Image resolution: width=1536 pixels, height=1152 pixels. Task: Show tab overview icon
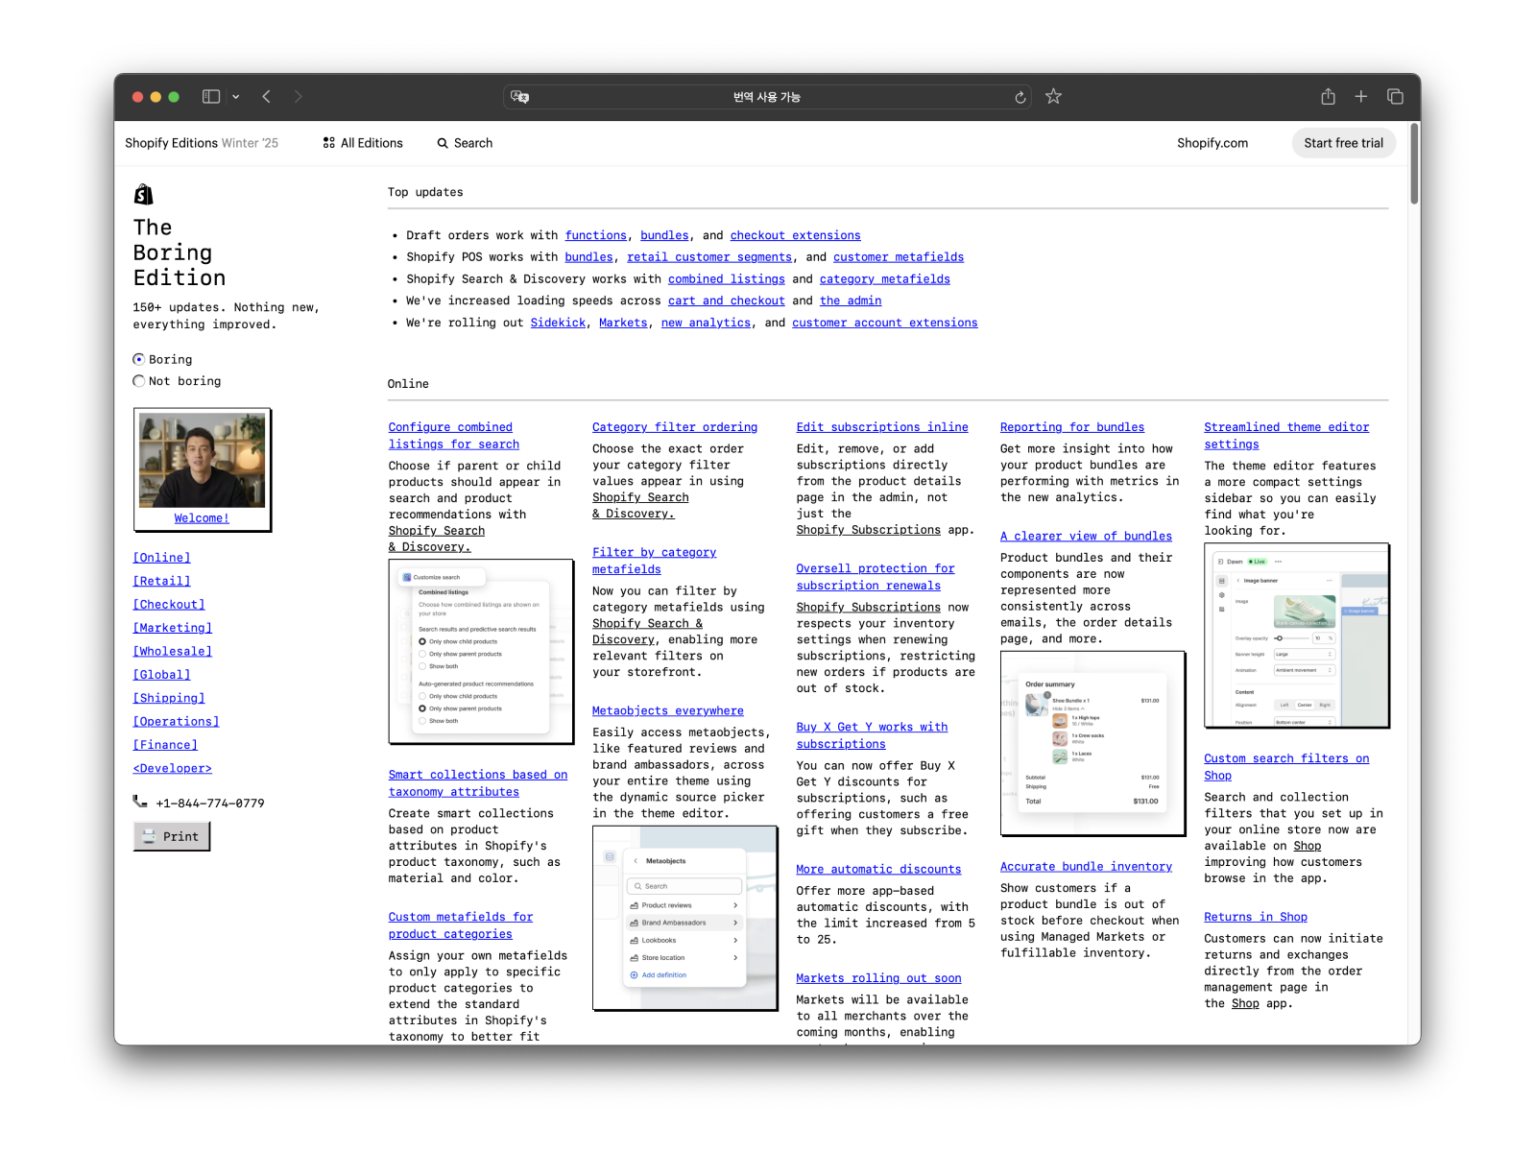point(1395,97)
